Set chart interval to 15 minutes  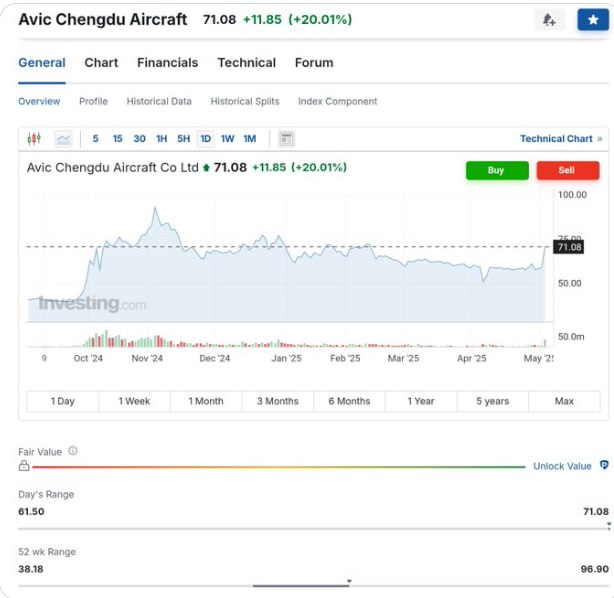point(117,139)
